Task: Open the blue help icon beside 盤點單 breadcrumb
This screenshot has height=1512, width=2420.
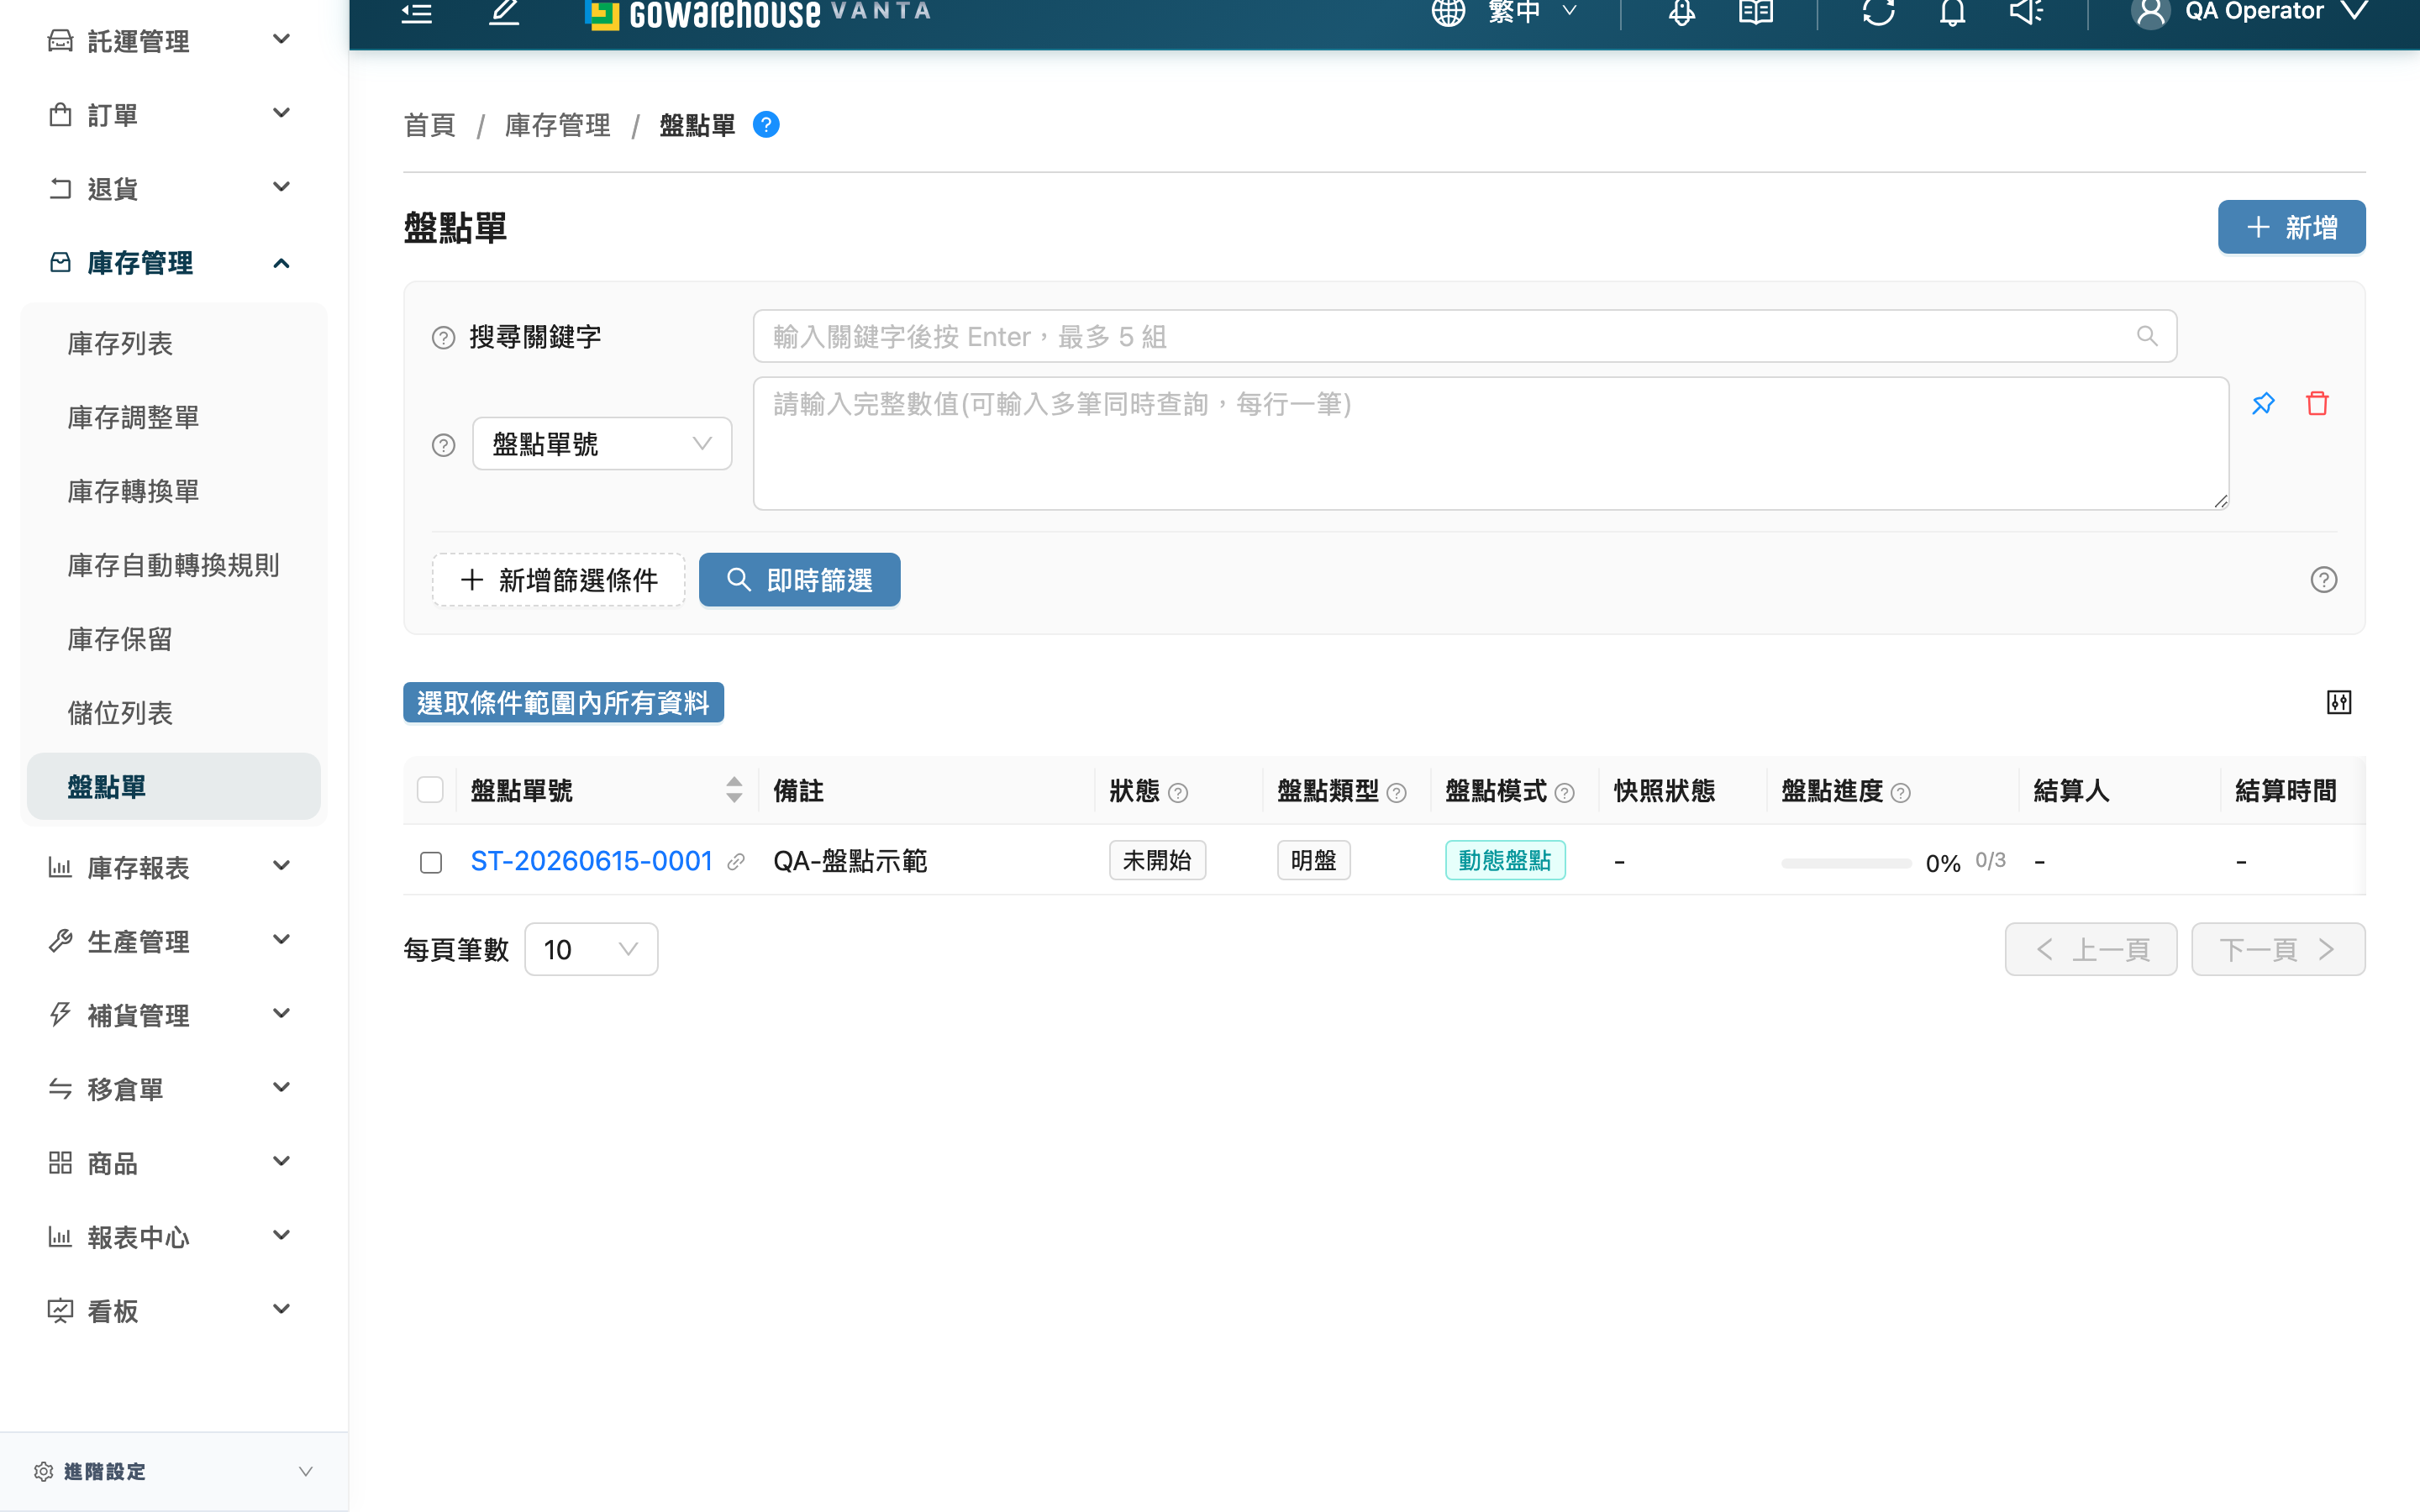Action: coord(766,125)
